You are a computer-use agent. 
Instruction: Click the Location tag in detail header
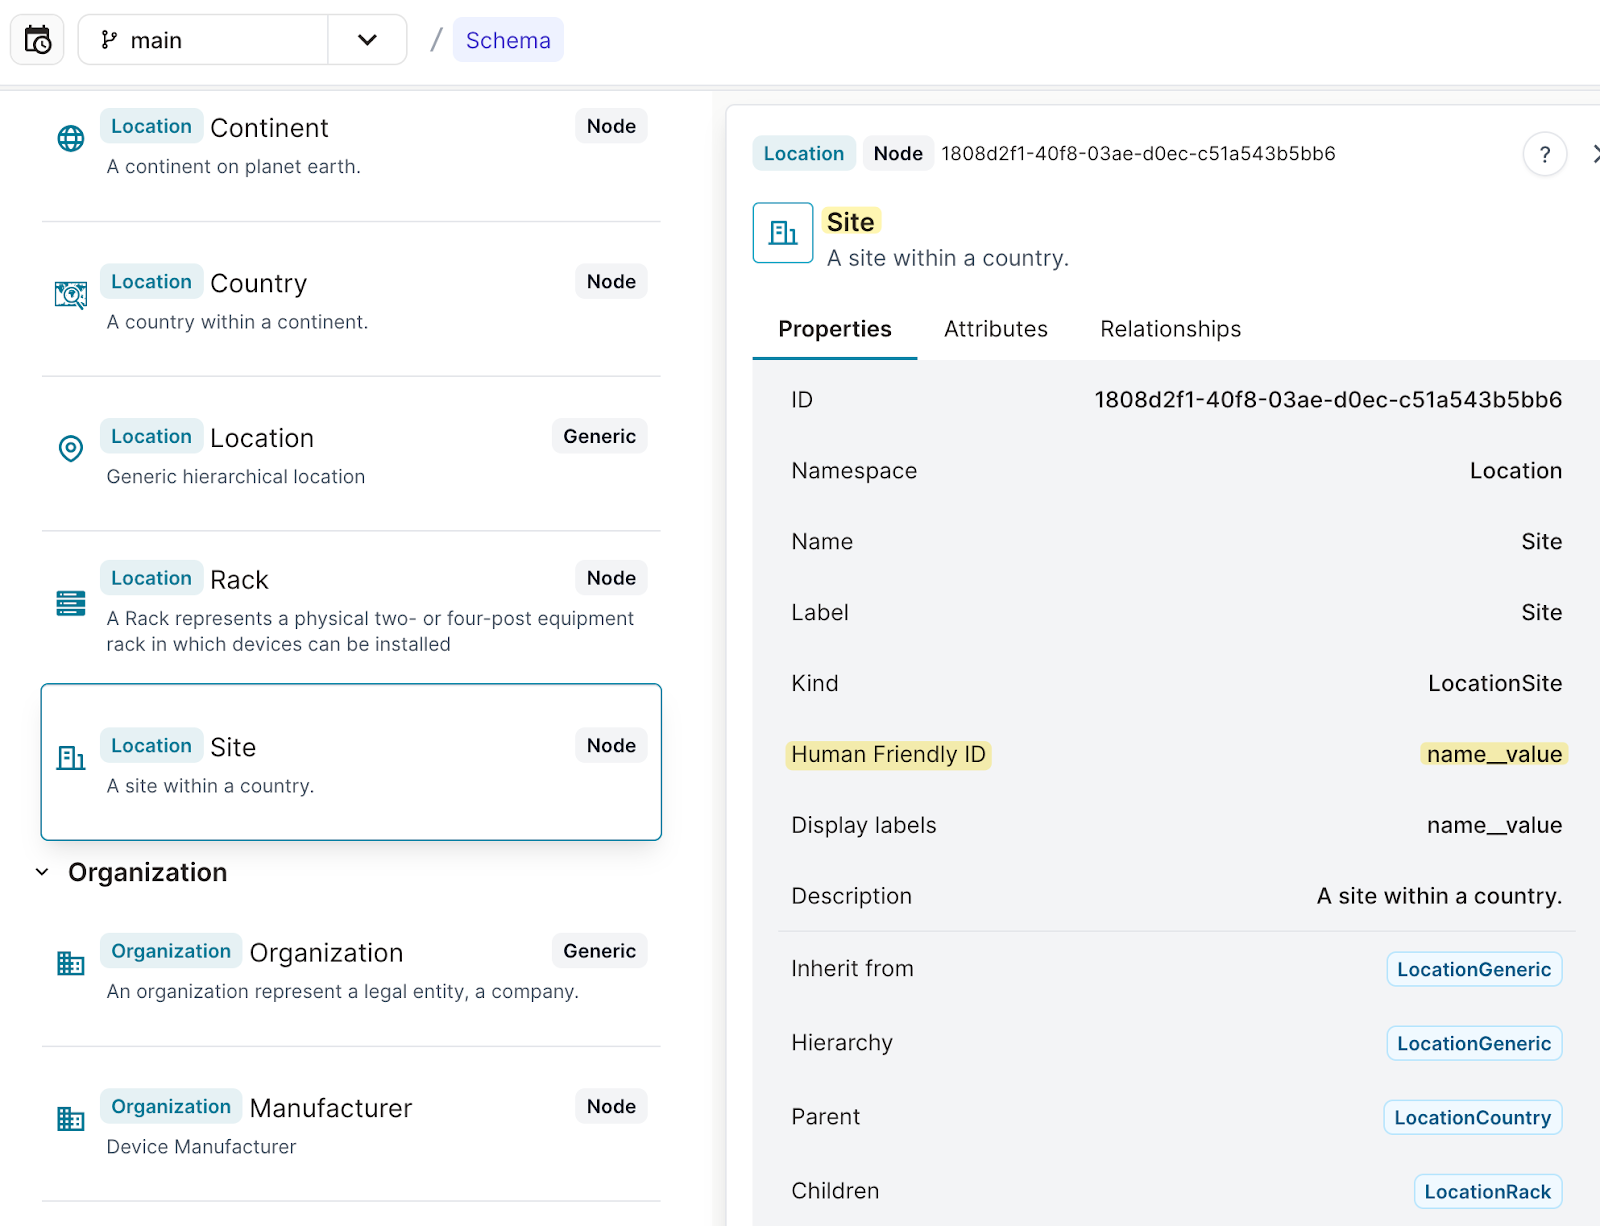point(804,153)
